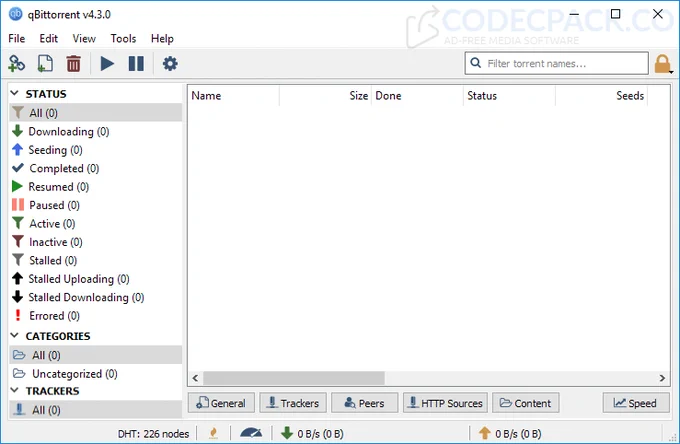Click the connection status flame icon
This screenshot has width=680, height=444.
coord(213,433)
